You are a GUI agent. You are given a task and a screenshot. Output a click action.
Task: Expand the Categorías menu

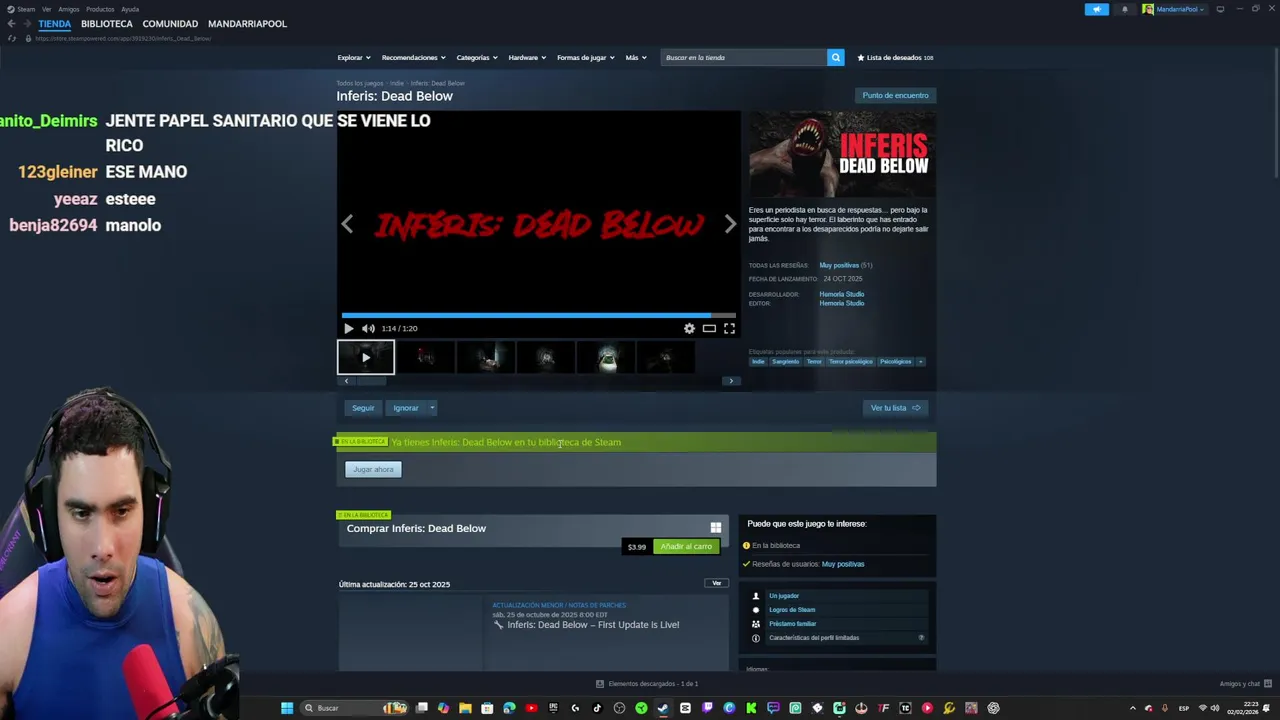pyautogui.click(x=477, y=57)
